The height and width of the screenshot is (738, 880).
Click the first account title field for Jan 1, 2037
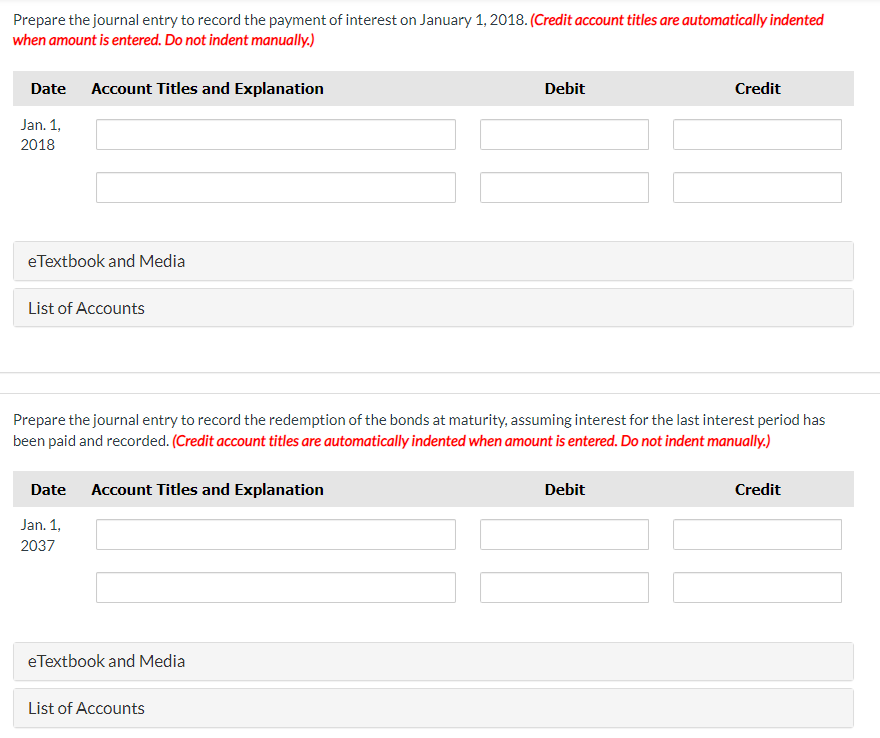[x=275, y=534]
